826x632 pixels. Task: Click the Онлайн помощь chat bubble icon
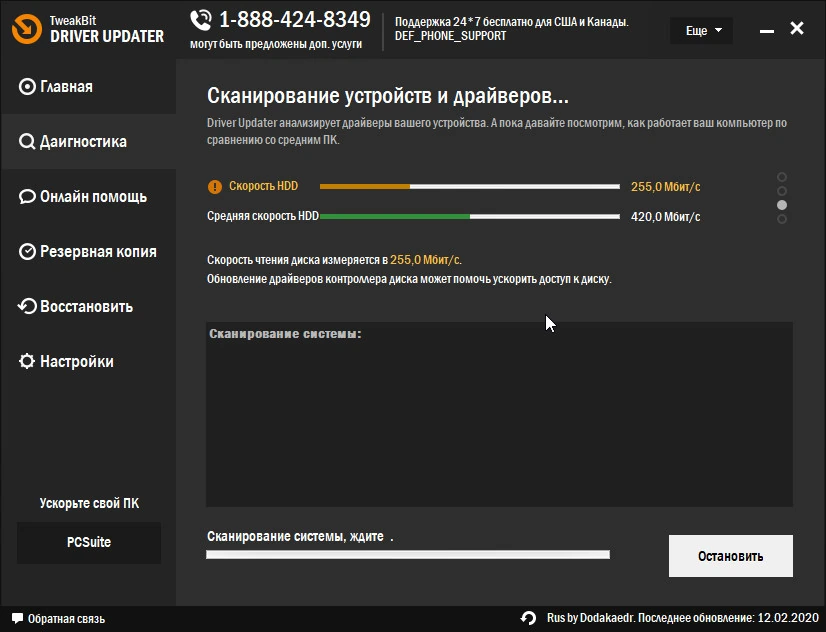tap(27, 196)
